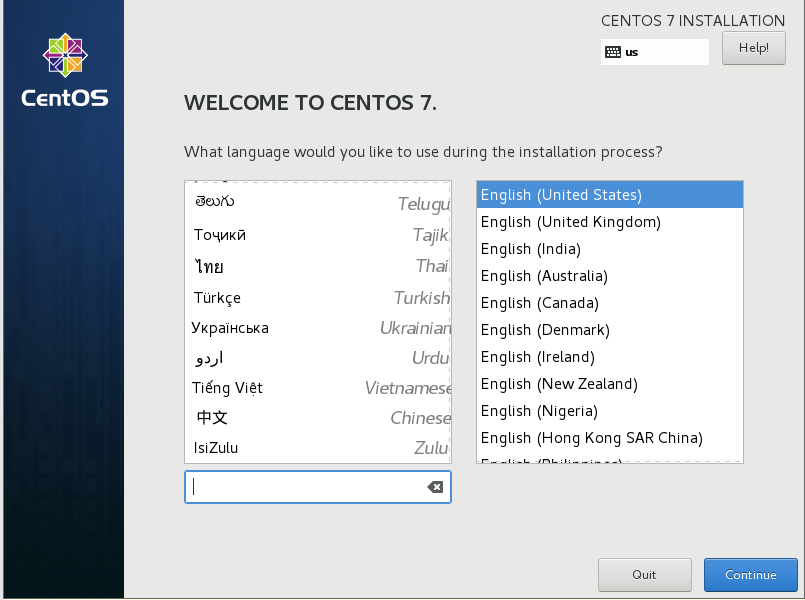
Task: Choose English (United States) locale
Action: [x=609, y=195]
